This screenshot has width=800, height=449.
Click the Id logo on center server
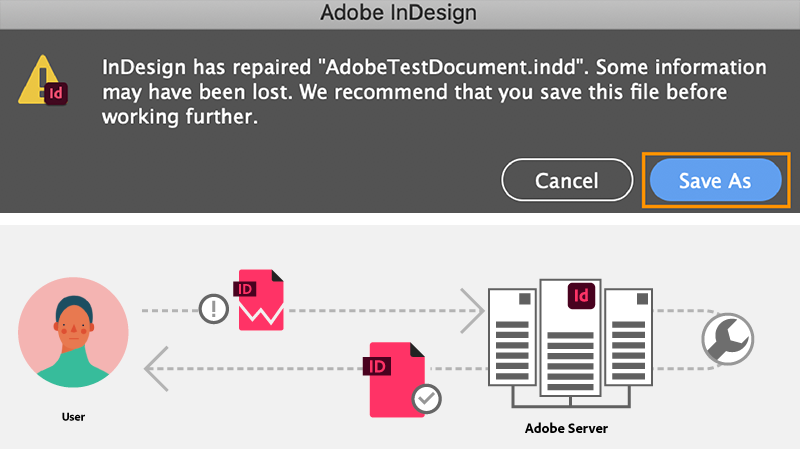(581, 296)
